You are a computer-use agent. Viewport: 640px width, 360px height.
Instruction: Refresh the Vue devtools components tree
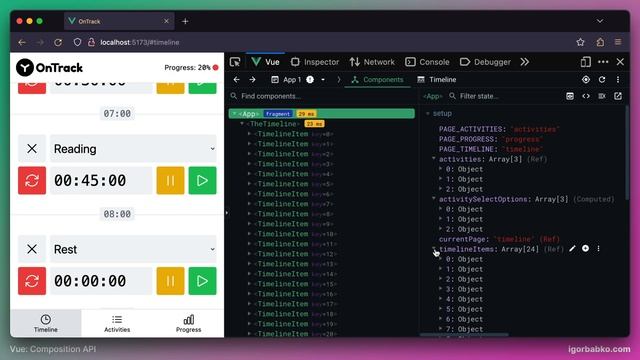[602, 80]
